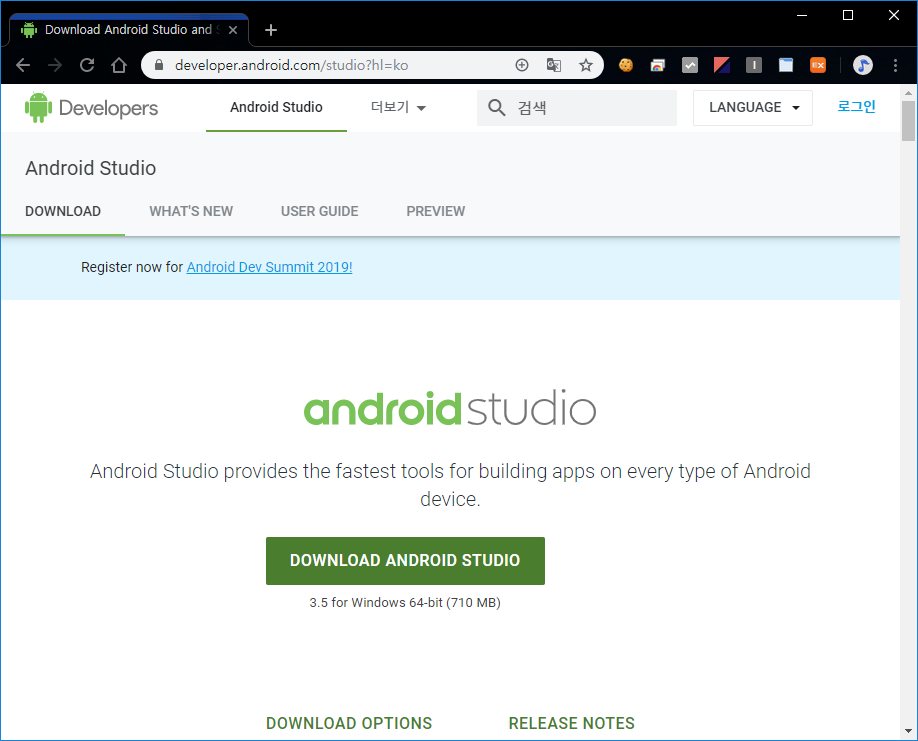Open the cookie extension icon
Viewport: 918px width, 741px height.
[x=626, y=65]
